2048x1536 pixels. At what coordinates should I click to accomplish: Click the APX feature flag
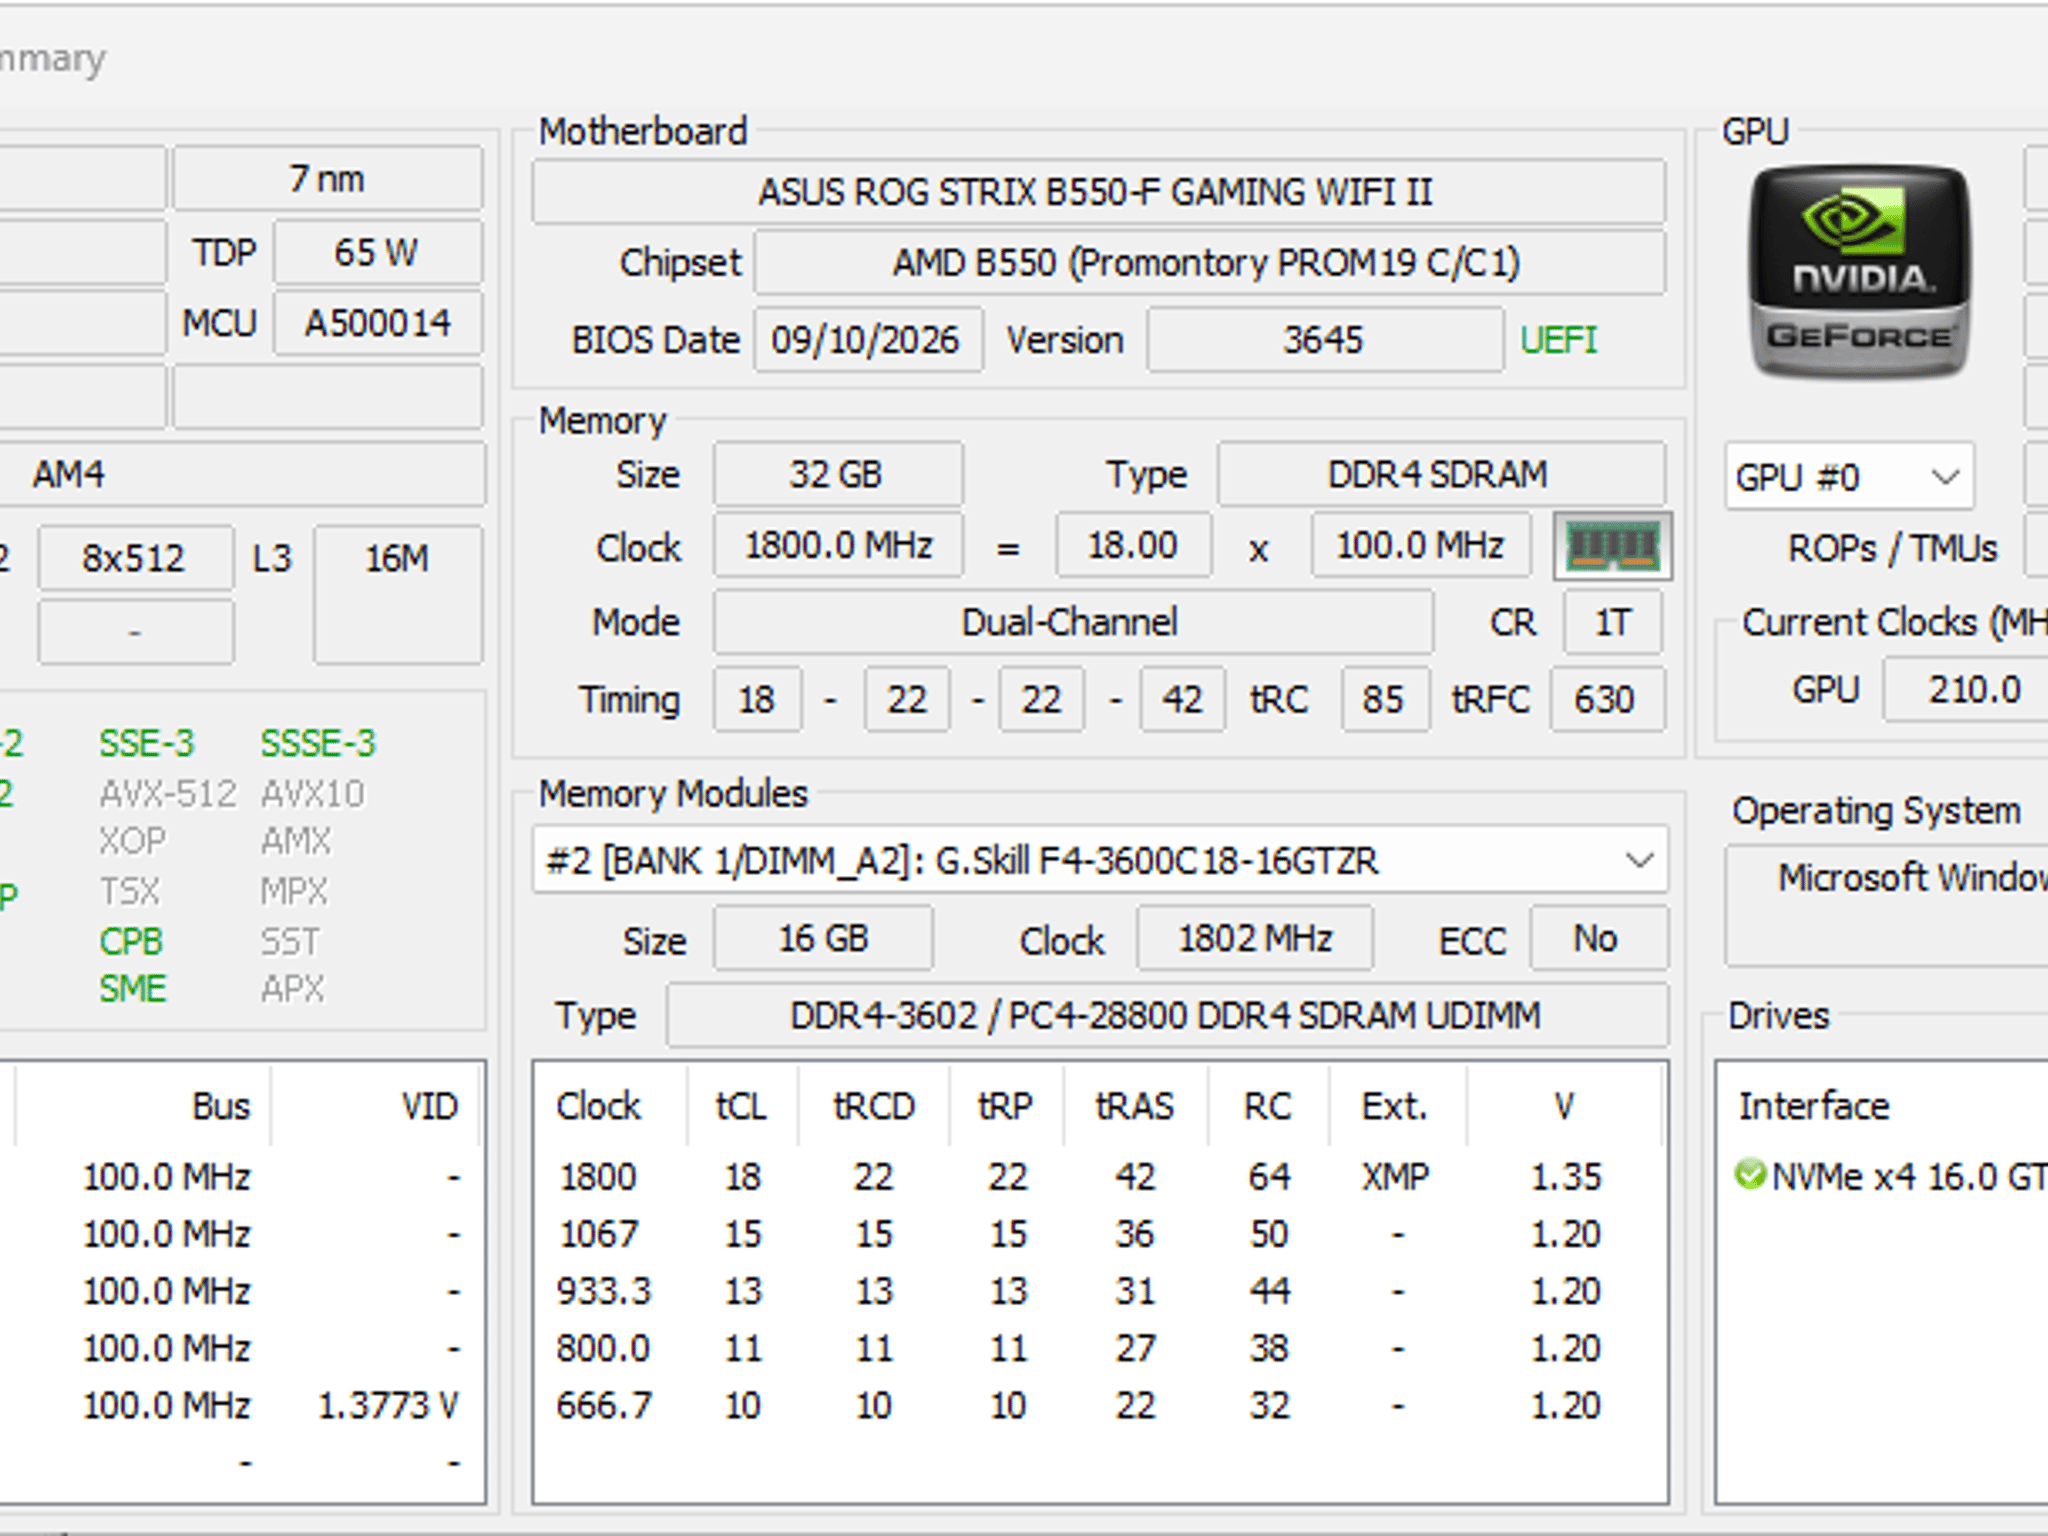click(292, 989)
